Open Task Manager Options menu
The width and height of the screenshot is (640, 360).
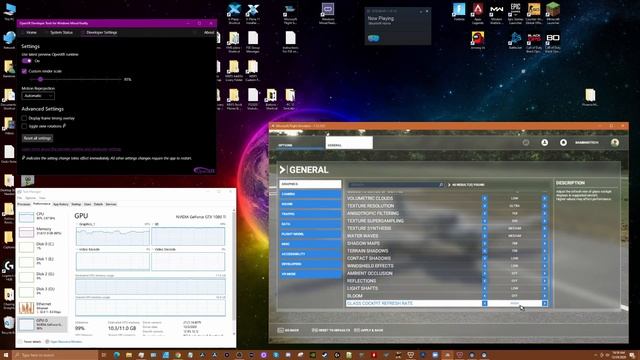[x=30, y=198]
